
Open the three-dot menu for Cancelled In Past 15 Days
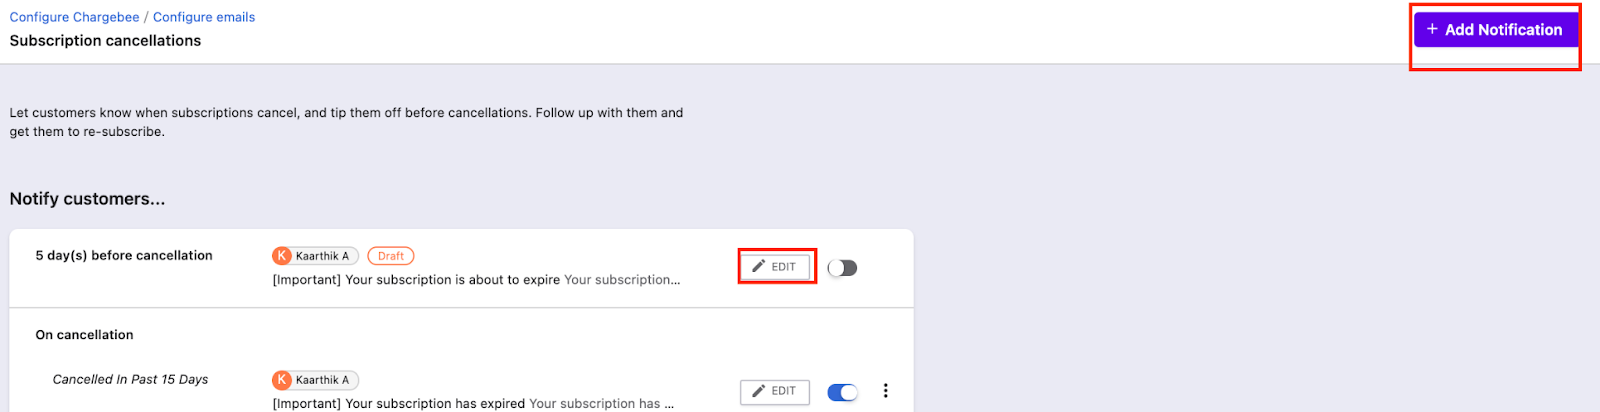885,391
